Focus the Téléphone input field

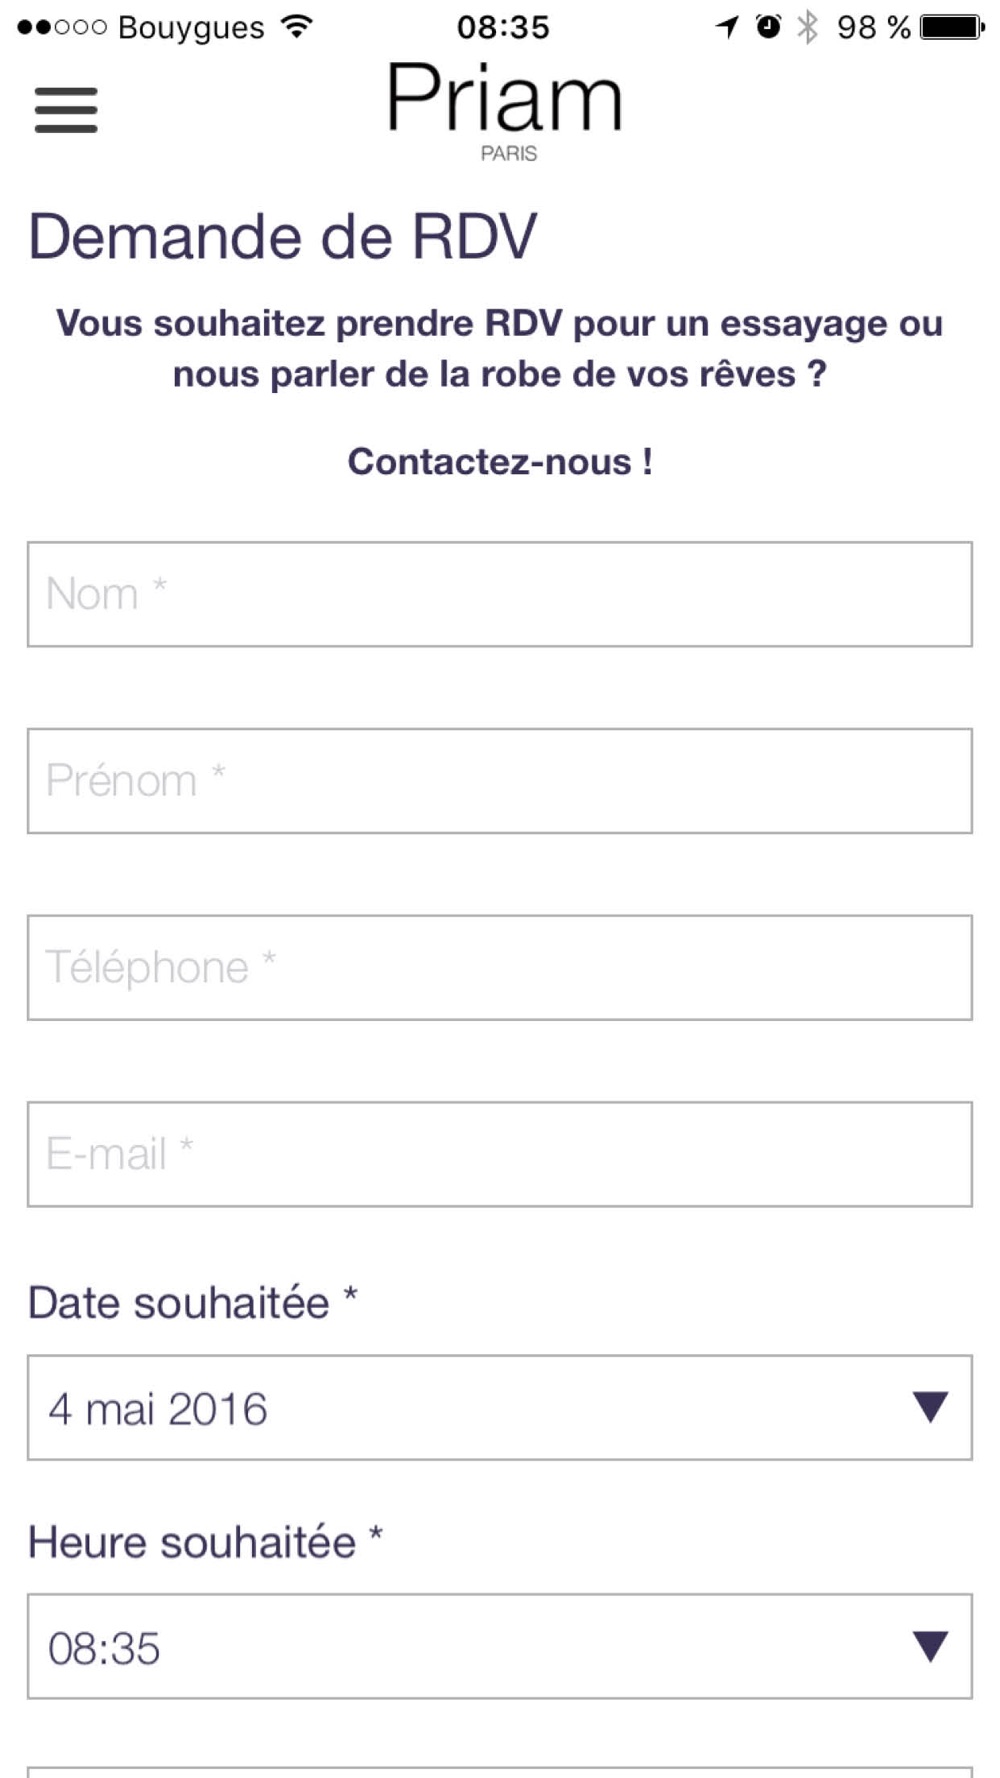coord(500,968)
